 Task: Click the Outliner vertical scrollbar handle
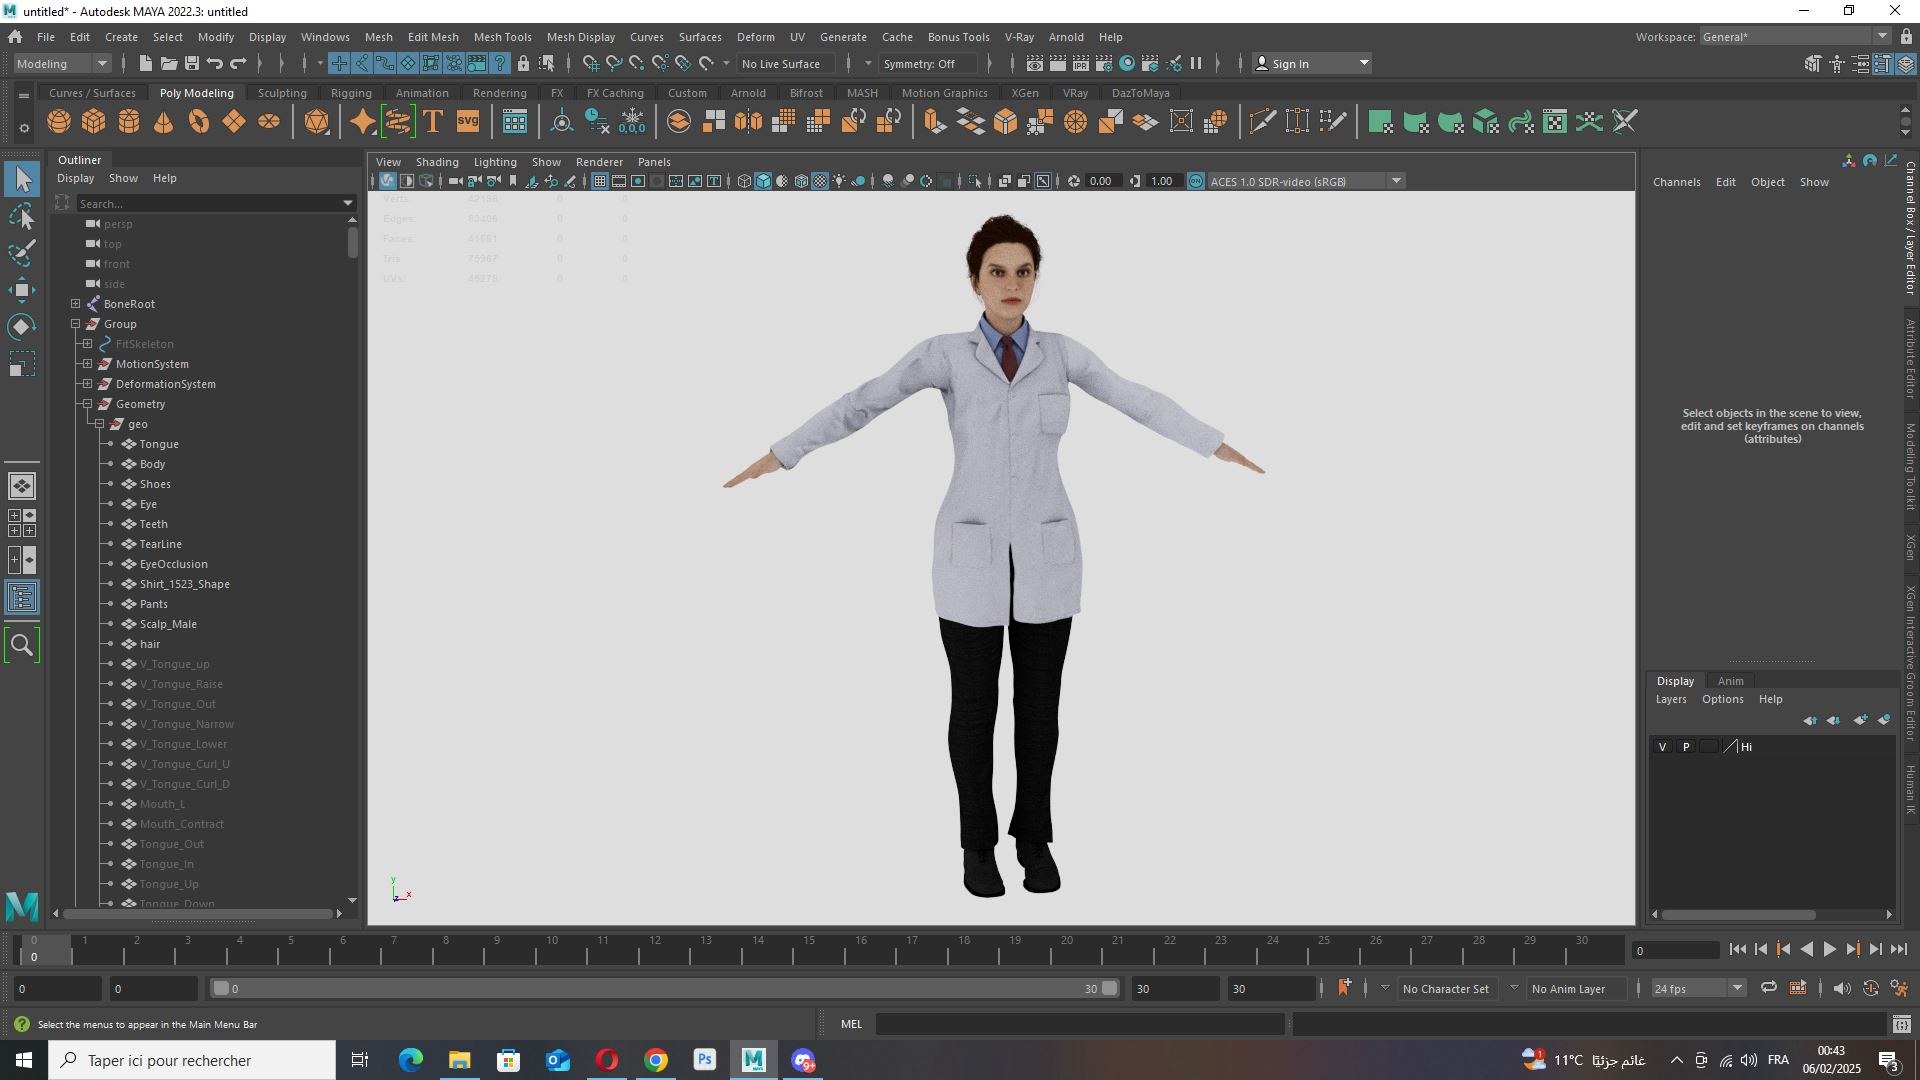click(353, 242)
